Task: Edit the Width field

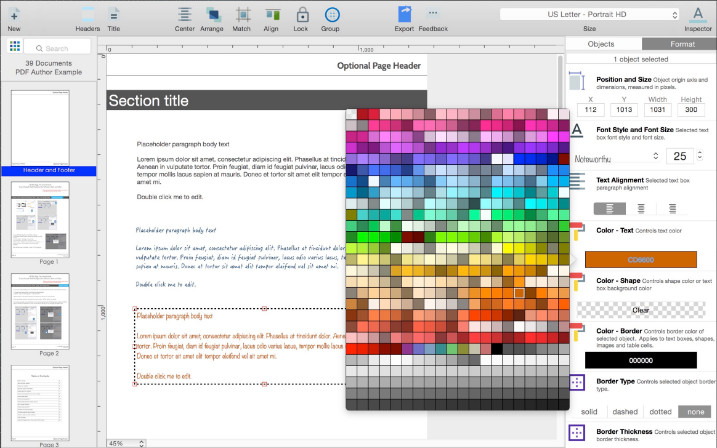Action: pos(658,110)
